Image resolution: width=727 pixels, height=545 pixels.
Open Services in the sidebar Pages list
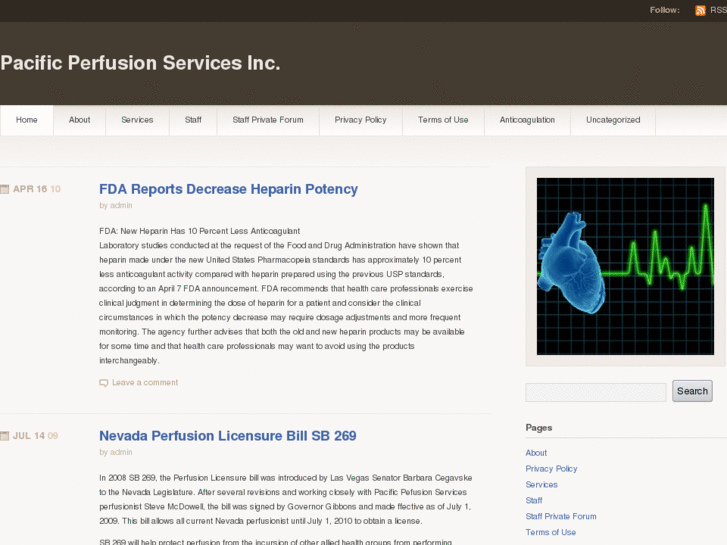tap(542, 485)
